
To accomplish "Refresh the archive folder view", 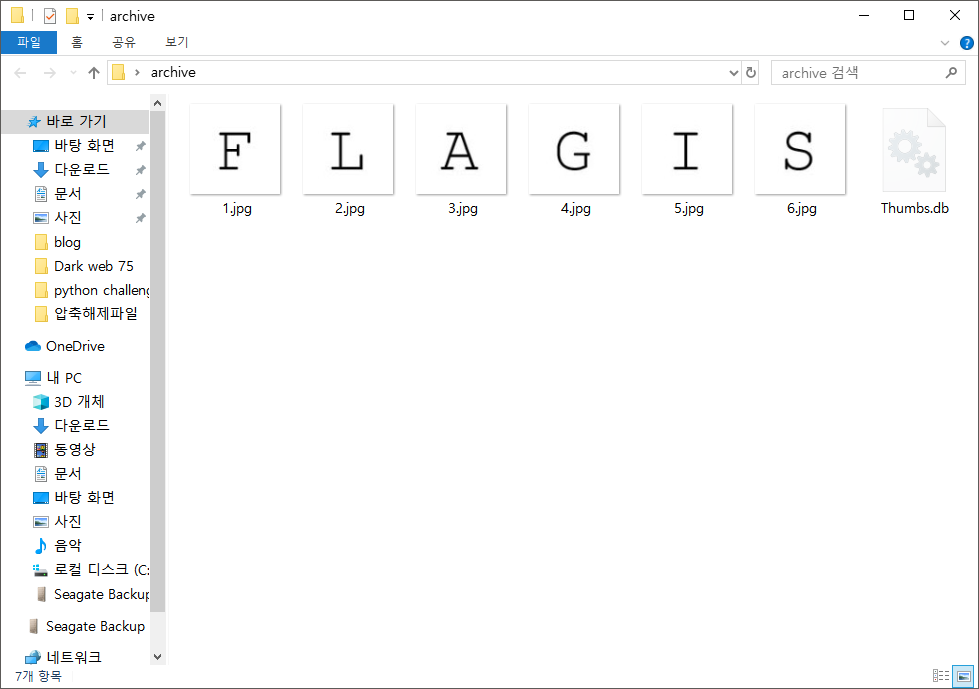I will (x=750, y=73).
